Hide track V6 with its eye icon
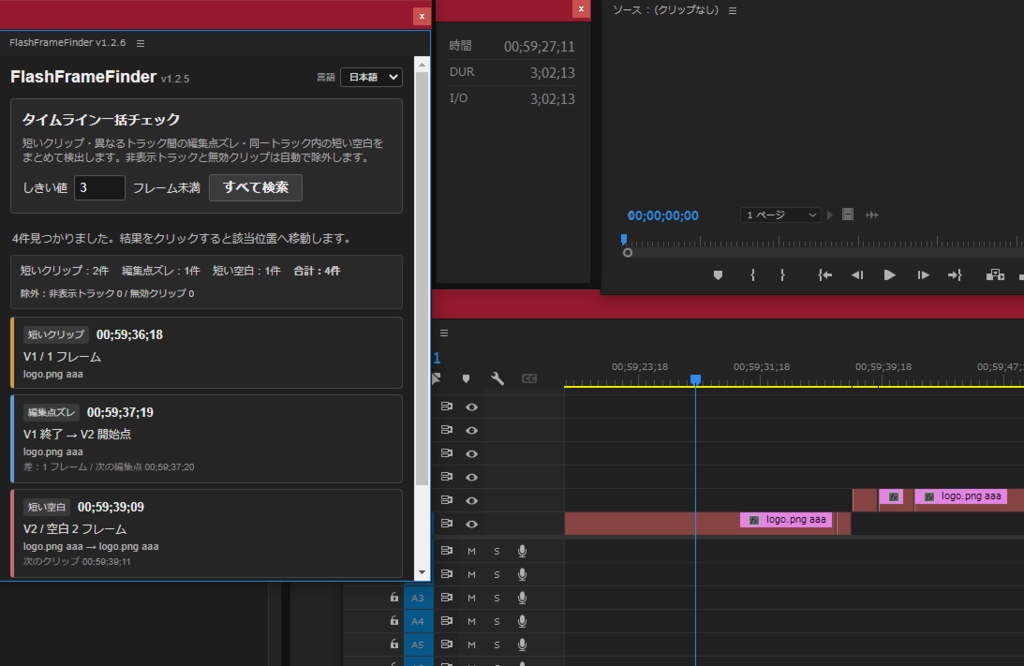 472,407
